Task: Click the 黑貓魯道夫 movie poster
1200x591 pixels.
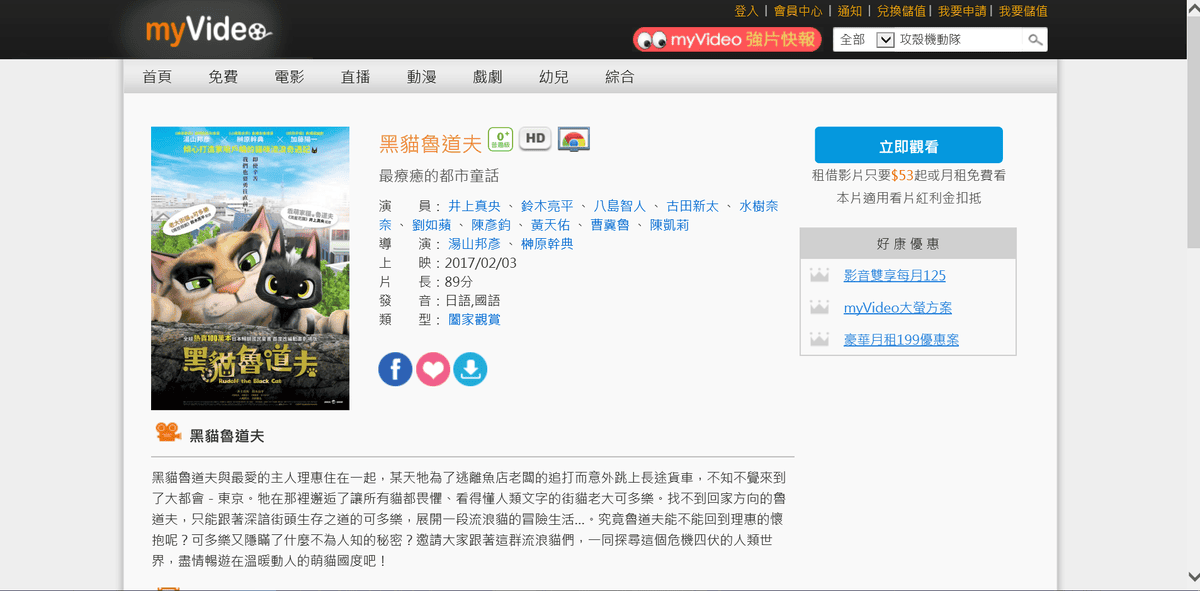Action: tap(250, 268)
